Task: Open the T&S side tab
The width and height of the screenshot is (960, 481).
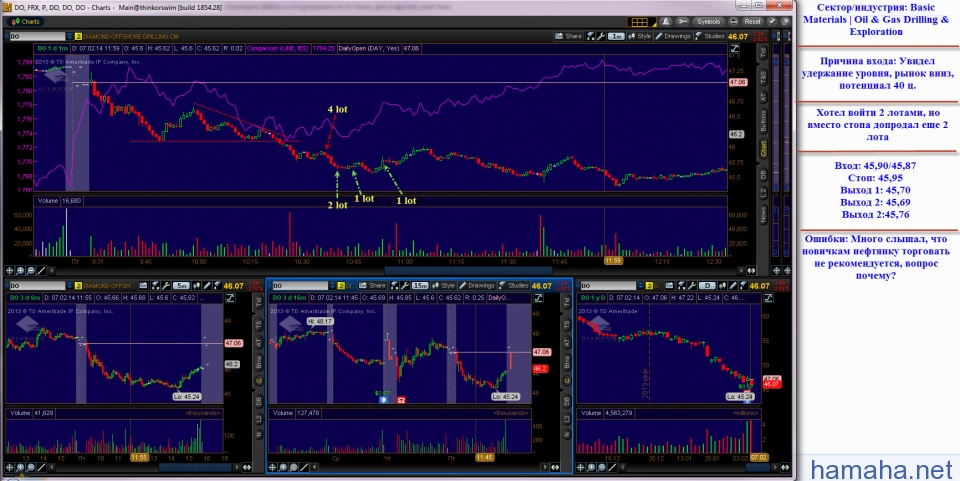Action: 763,76
